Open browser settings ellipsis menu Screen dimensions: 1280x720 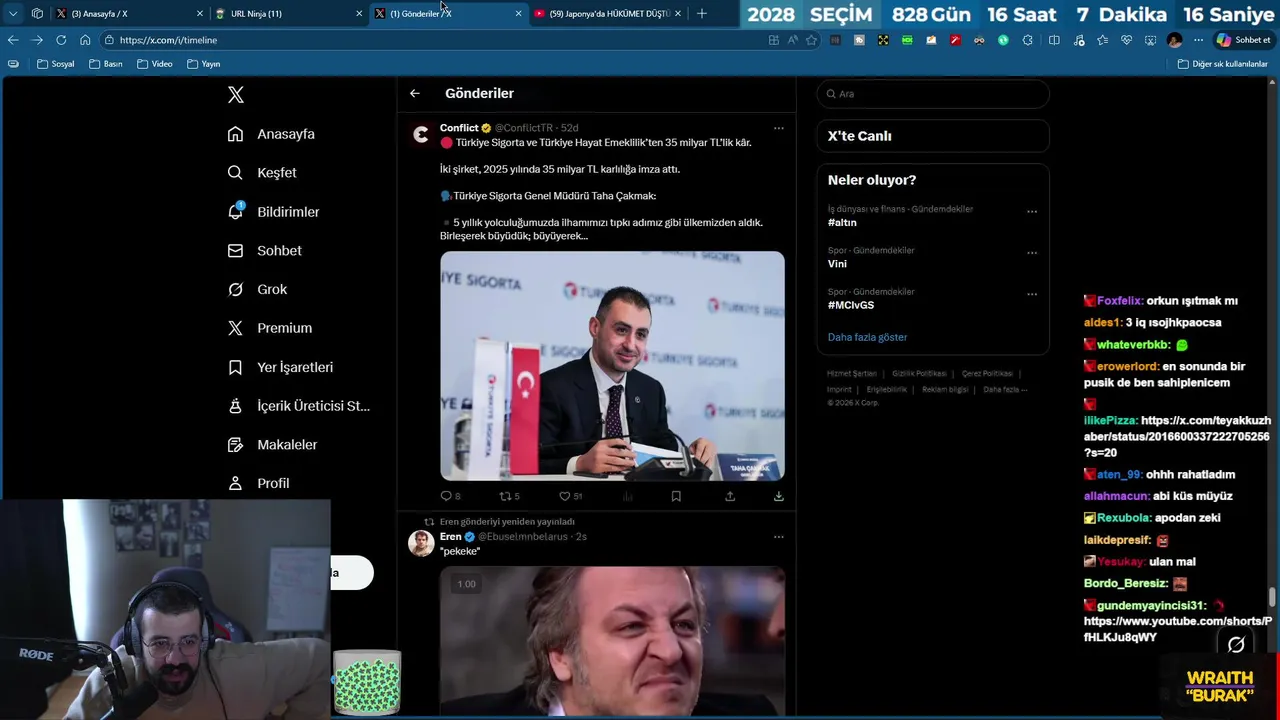1198,40
